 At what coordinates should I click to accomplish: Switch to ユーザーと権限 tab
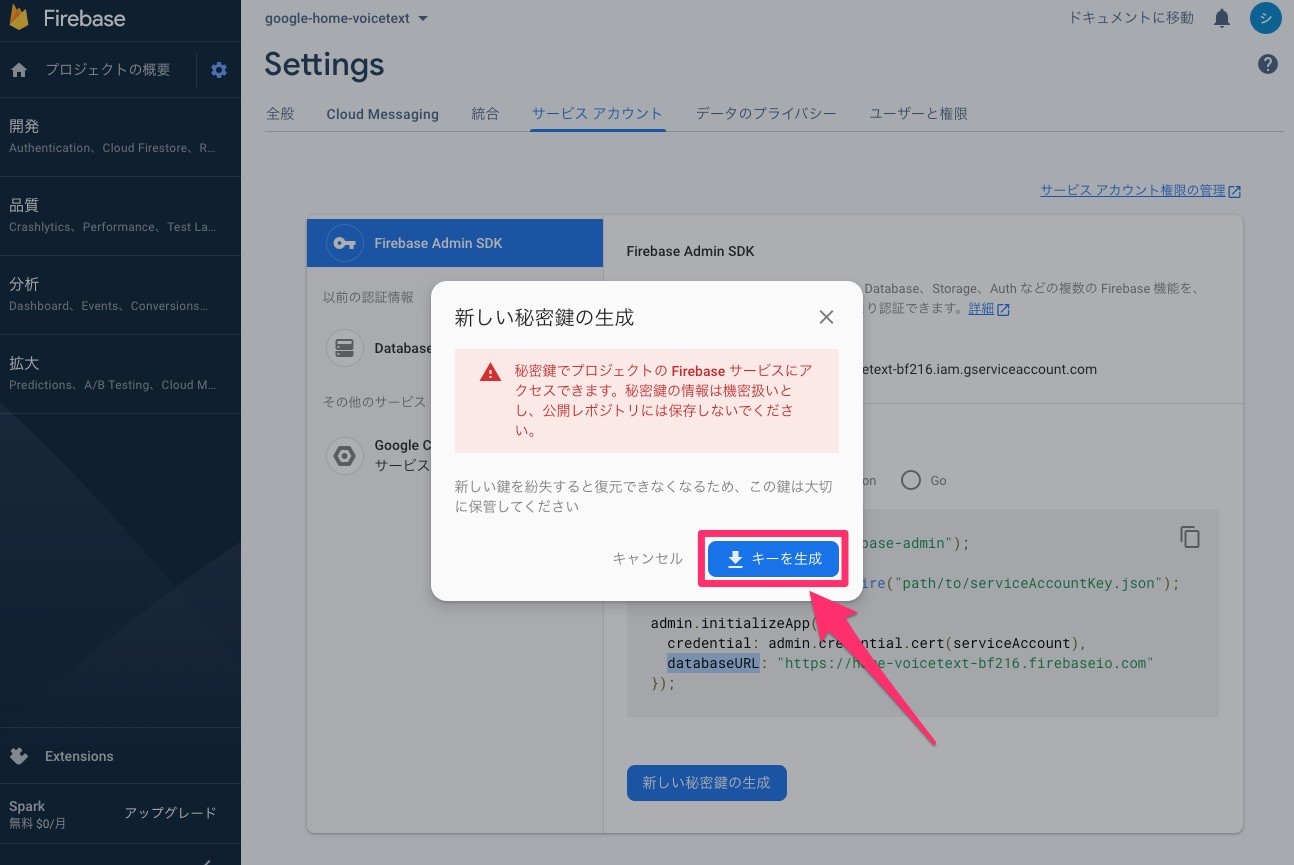coord(918,114)
